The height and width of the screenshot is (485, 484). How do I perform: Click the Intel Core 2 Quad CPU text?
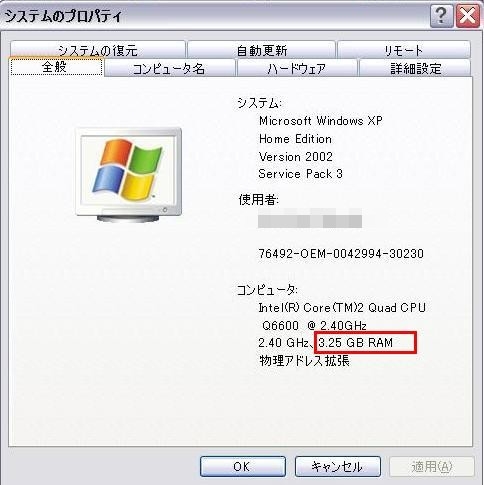pyautogui.click(x=342, y=307)
